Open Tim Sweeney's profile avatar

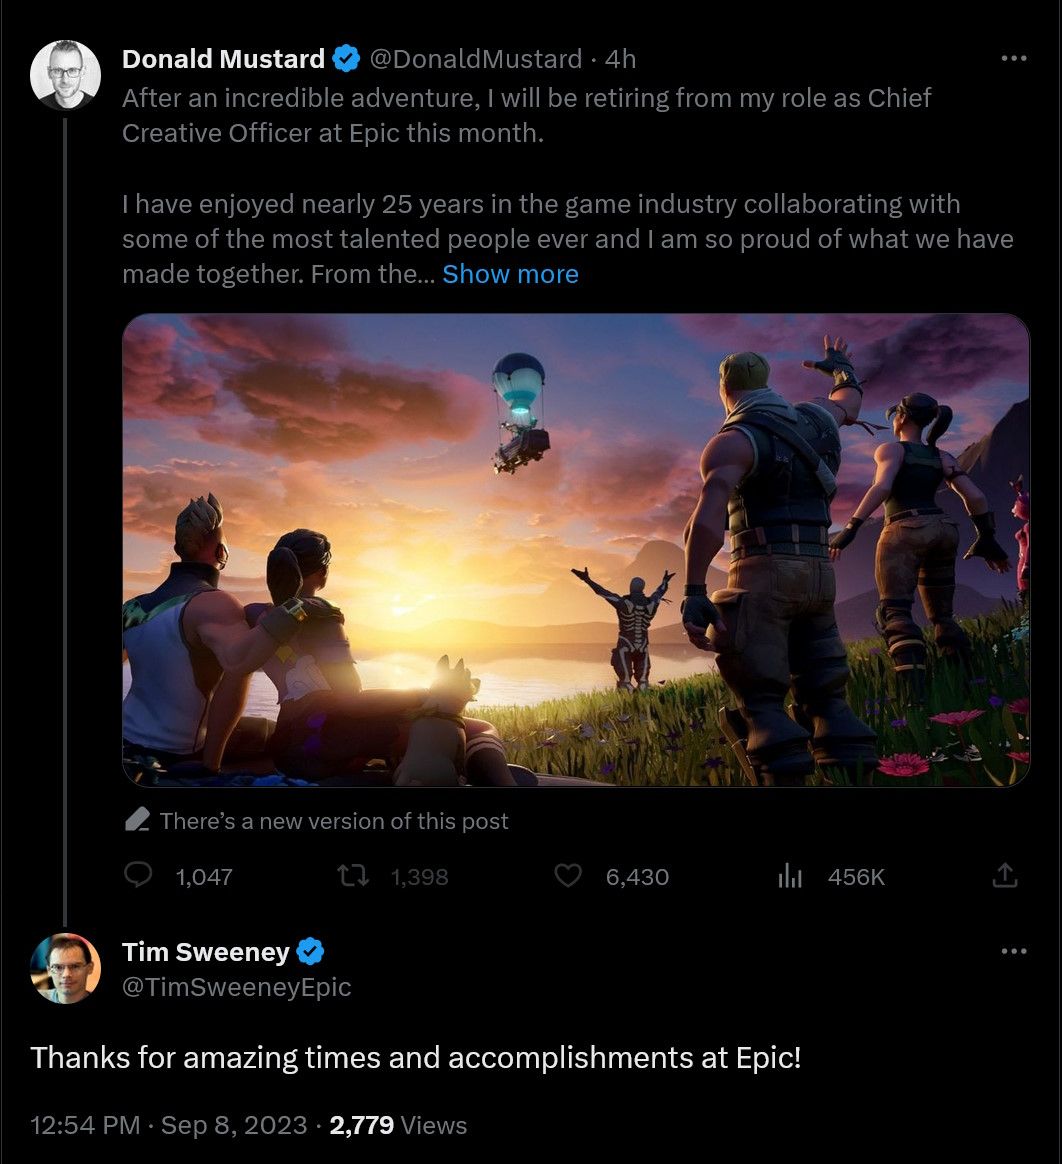[66, 968]
